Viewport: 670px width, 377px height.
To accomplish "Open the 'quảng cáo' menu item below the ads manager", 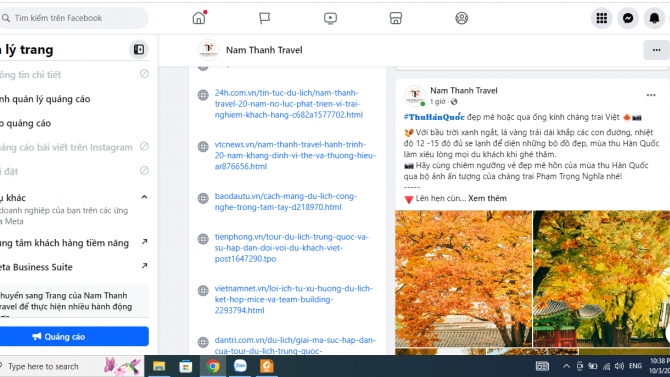I will (73, 123).
